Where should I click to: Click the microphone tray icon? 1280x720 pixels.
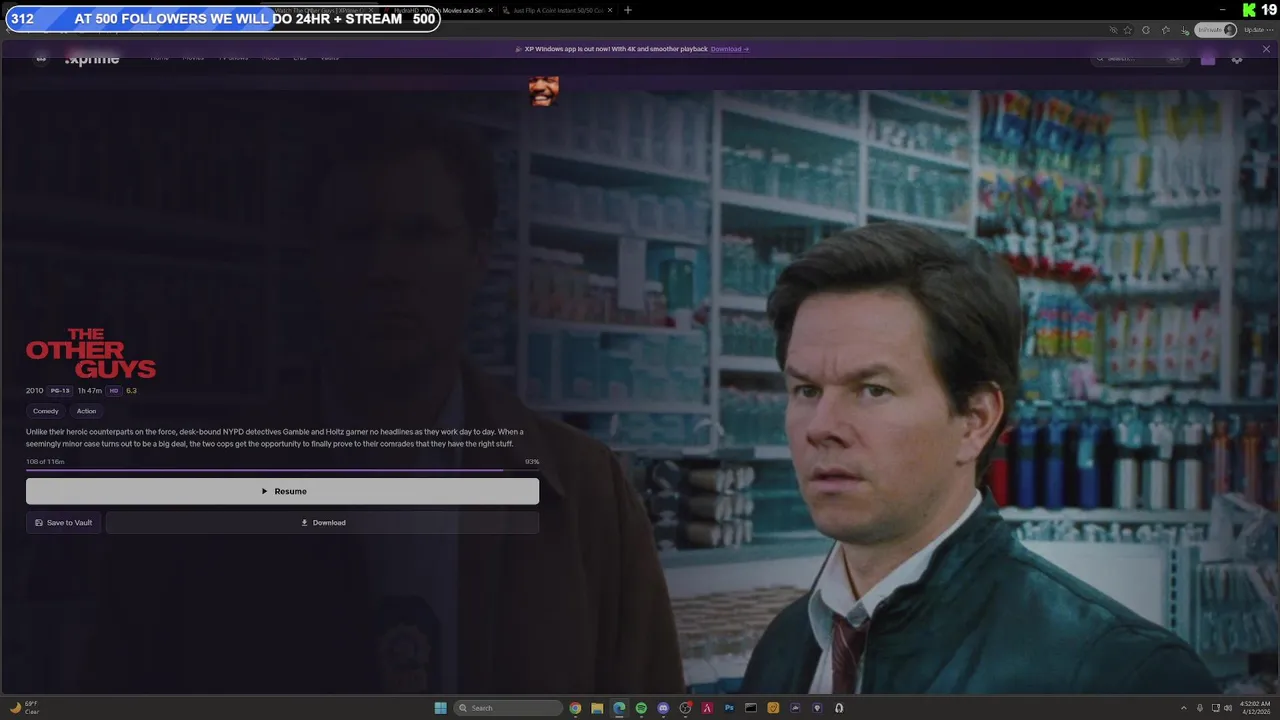1200,708
